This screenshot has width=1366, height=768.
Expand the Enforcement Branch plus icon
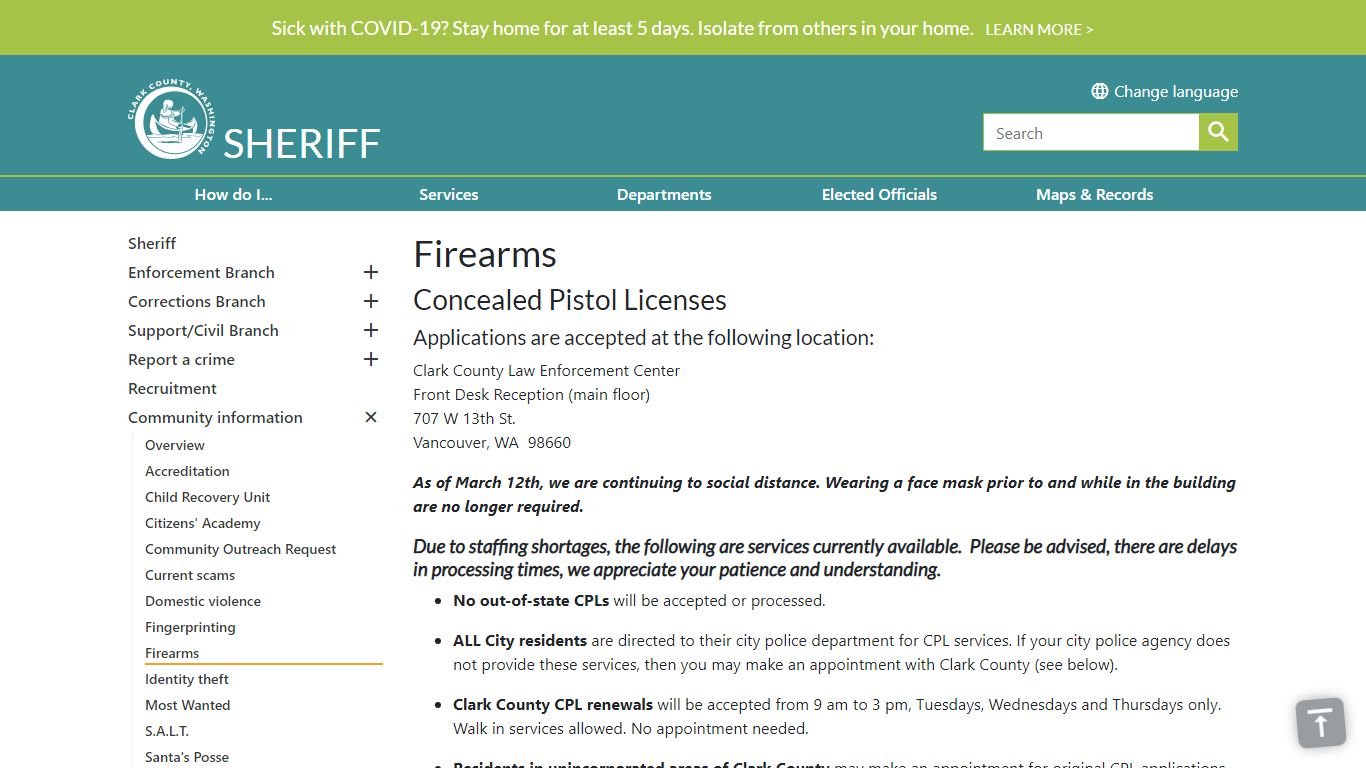(x=371, y=272)
